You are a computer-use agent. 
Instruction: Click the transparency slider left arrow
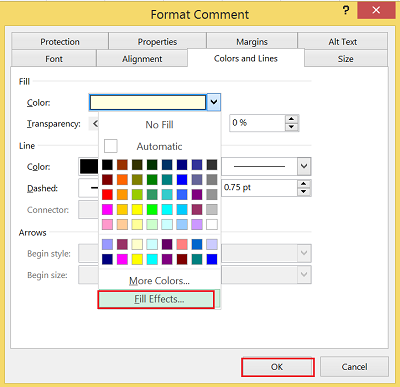[x=95, y=124]
